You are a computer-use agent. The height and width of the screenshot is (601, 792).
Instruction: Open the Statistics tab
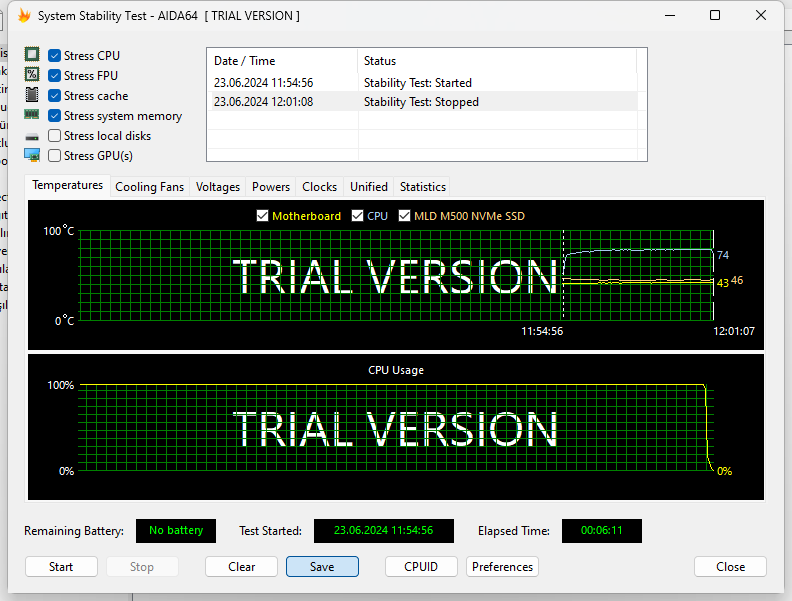point(423,187)
